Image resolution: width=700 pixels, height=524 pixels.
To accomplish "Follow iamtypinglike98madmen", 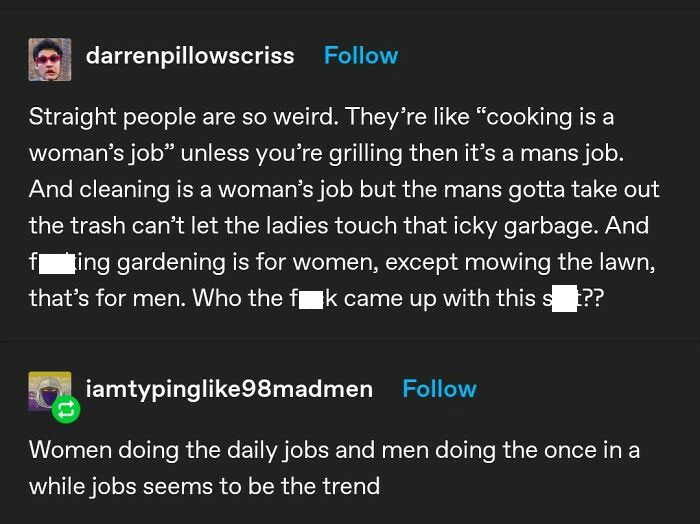I will point(439,389).
